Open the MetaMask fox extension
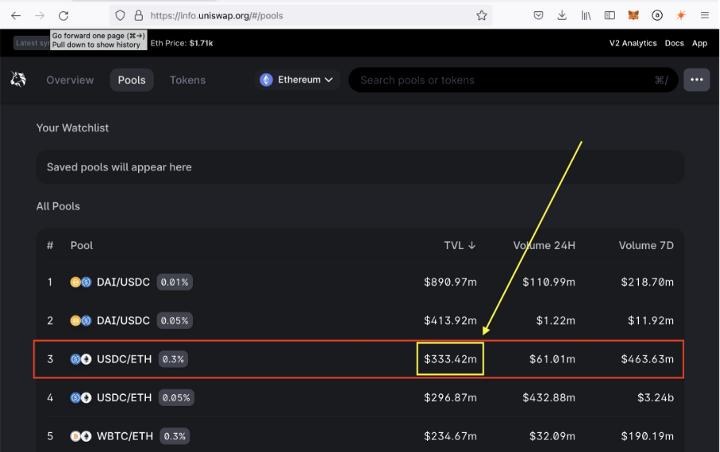Viewport: 720px width, 452px height. 633,16
